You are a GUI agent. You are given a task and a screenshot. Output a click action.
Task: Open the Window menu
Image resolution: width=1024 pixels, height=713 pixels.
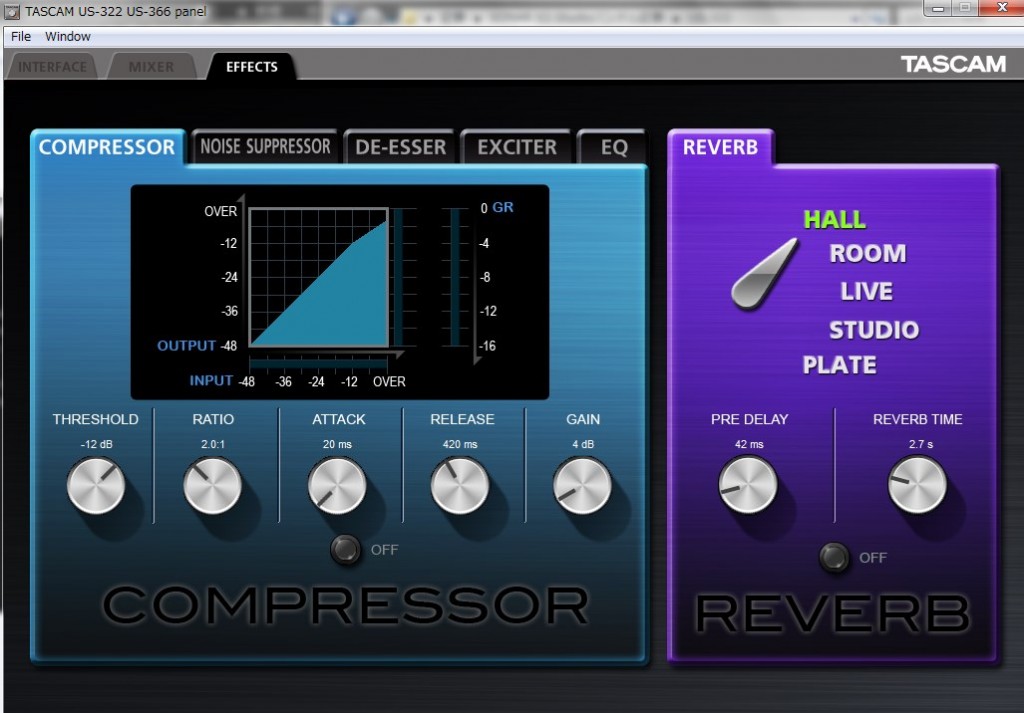coord(68,36)
